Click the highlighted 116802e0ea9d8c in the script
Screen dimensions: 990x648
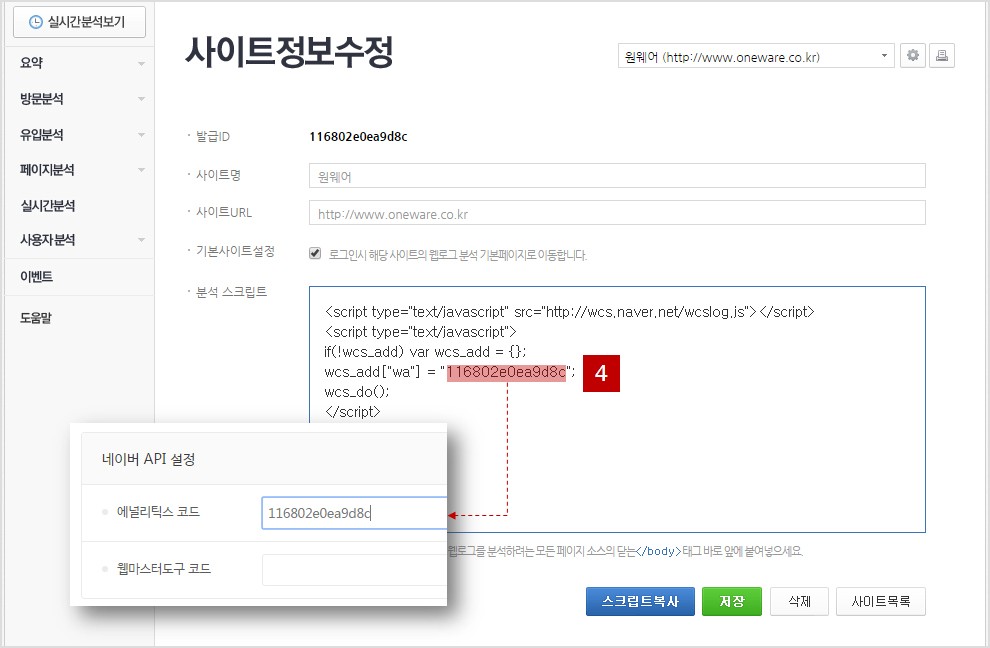coord(506,372)
